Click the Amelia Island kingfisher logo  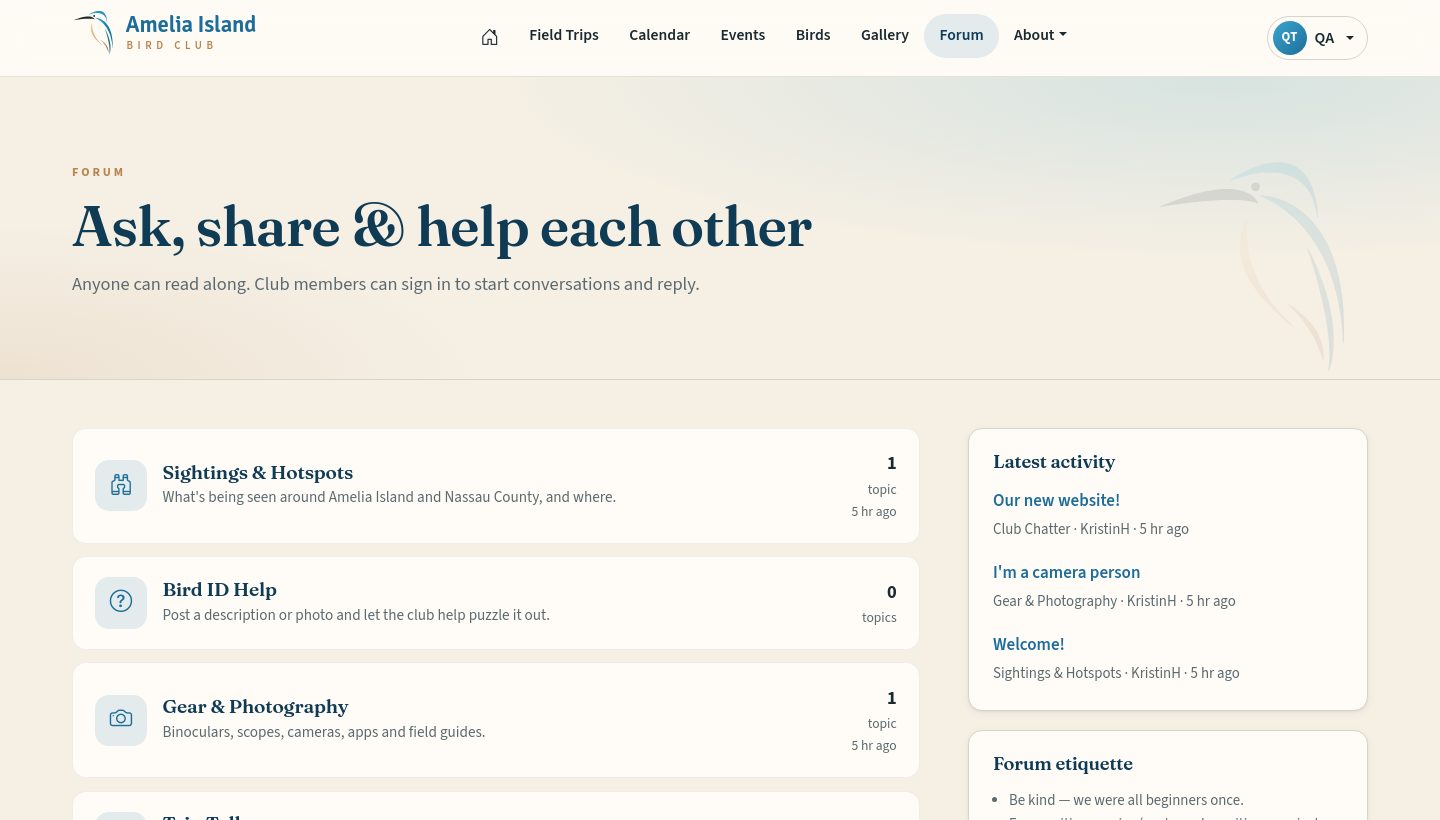point(93,32)
